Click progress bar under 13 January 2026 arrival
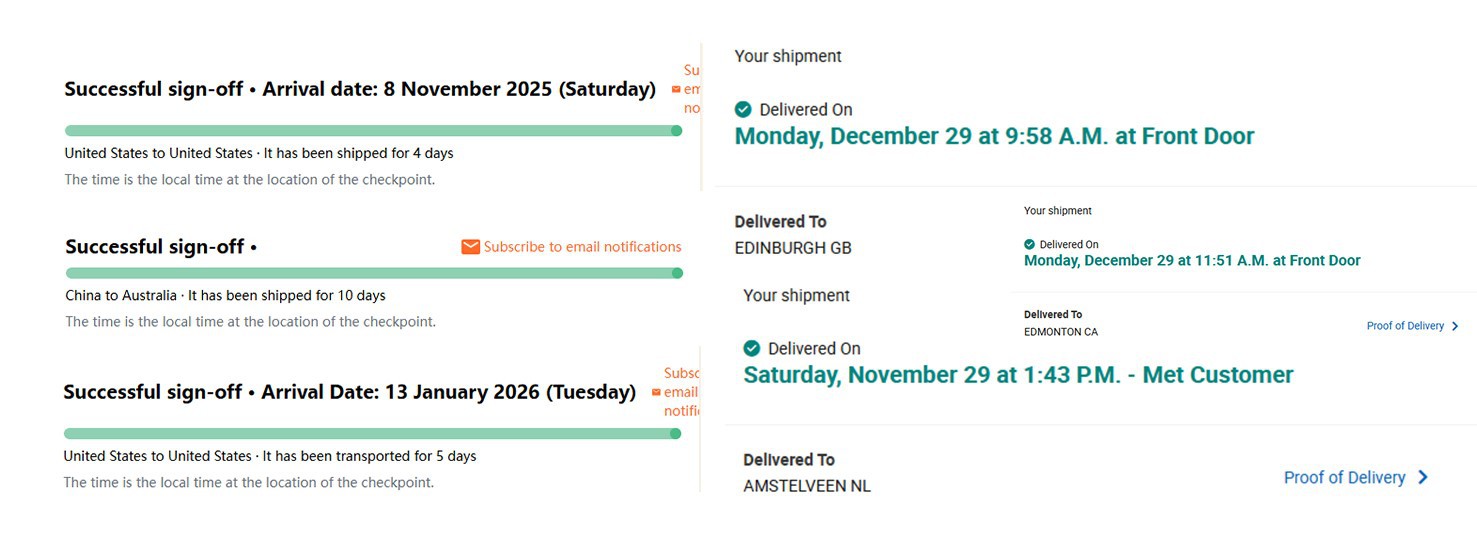This screenshot has width=1477, height=544. tap(370, 434)
